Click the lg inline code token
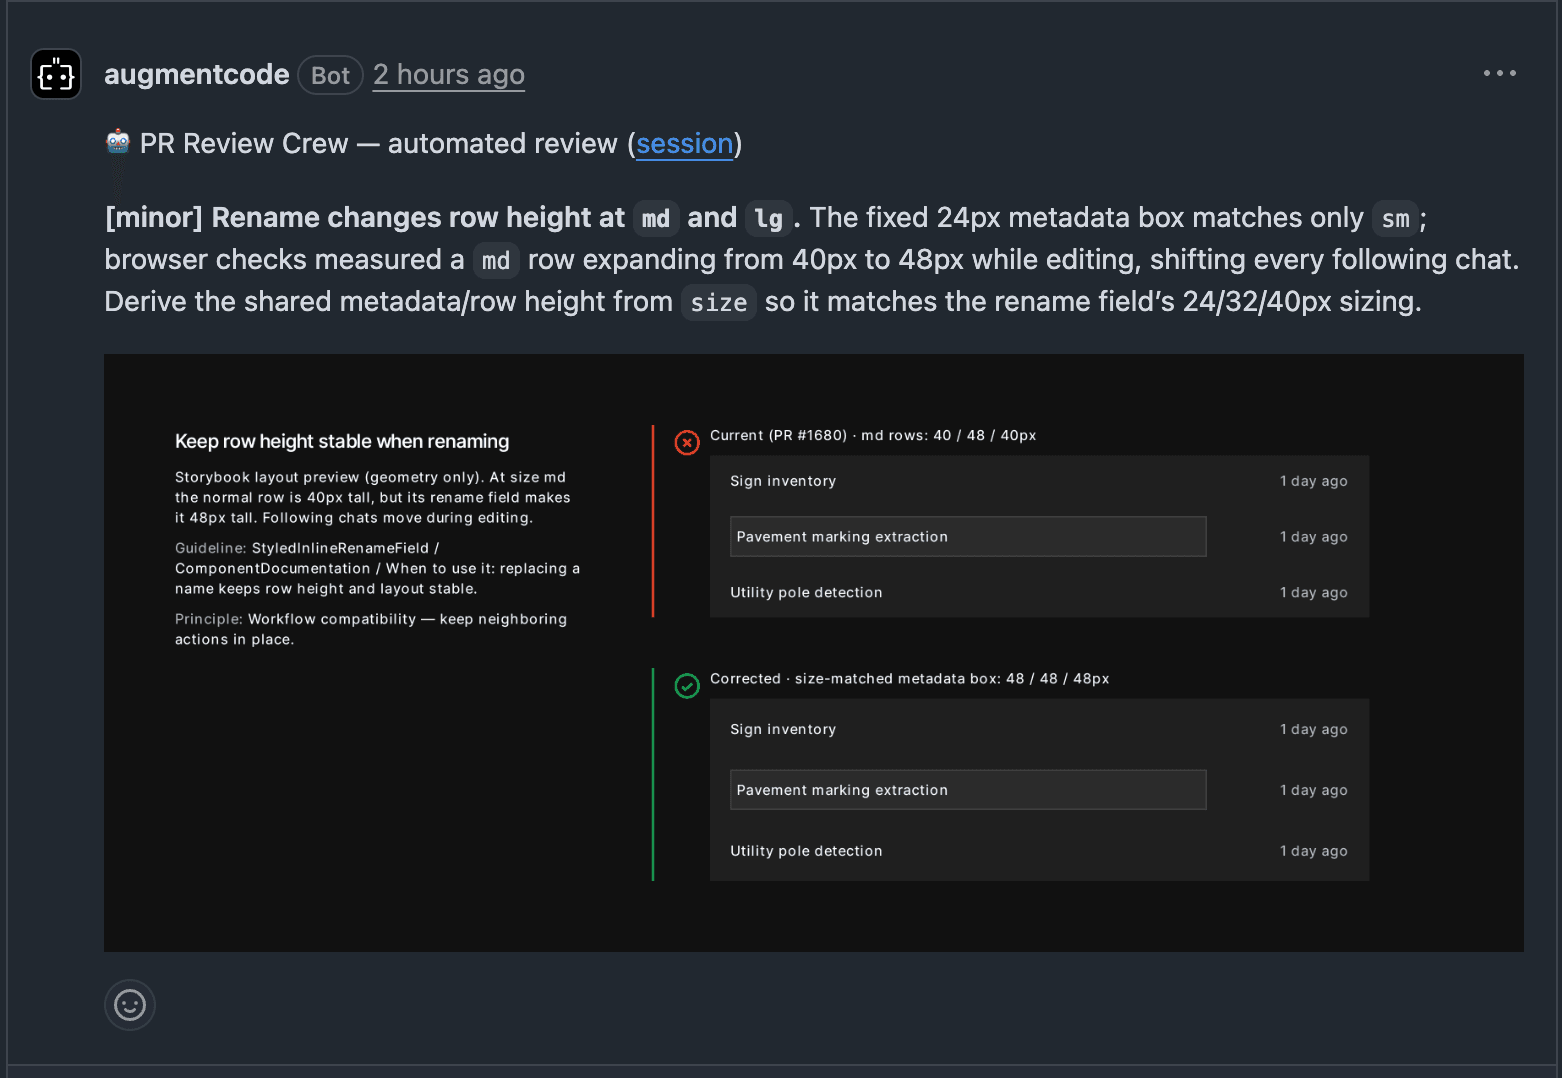This screenshot has height=1078, width=1562. tap(768, 218)
